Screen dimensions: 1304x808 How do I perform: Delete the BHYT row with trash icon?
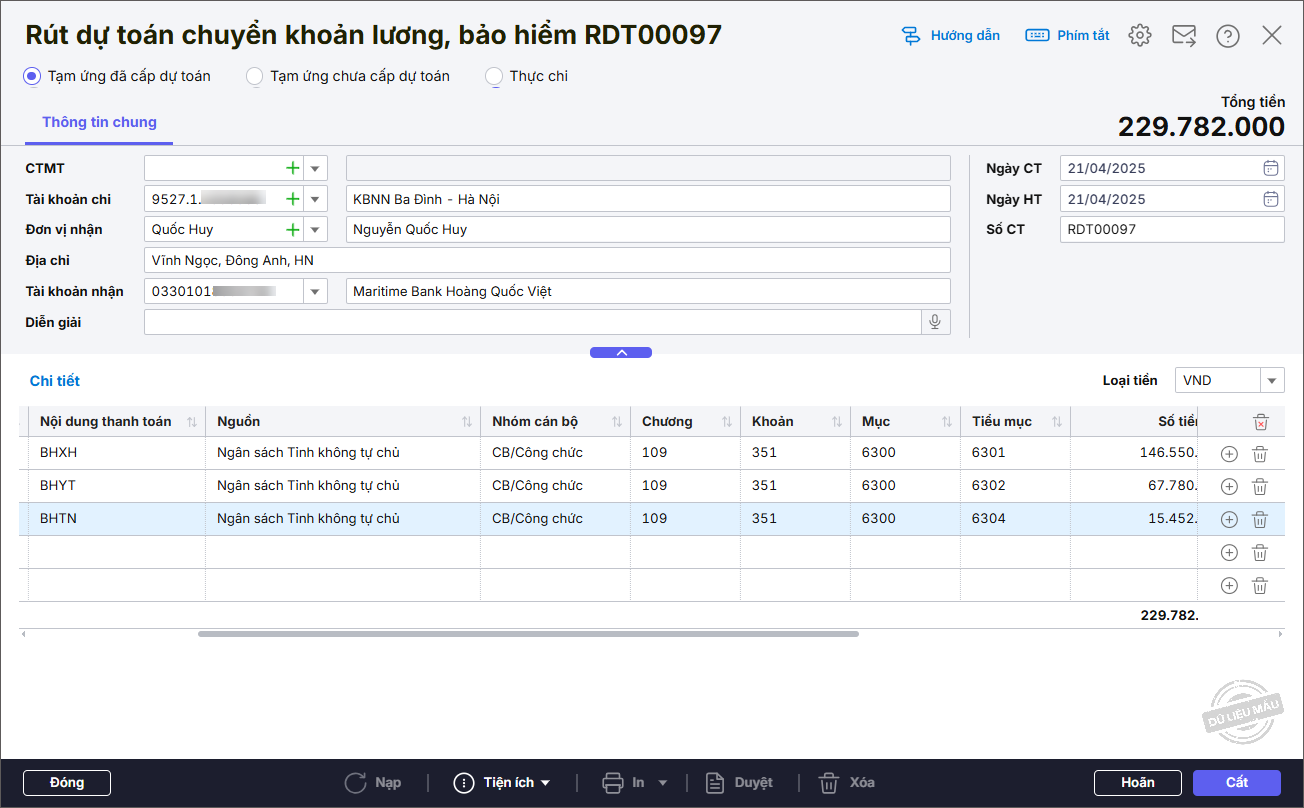coord(1260,486)
